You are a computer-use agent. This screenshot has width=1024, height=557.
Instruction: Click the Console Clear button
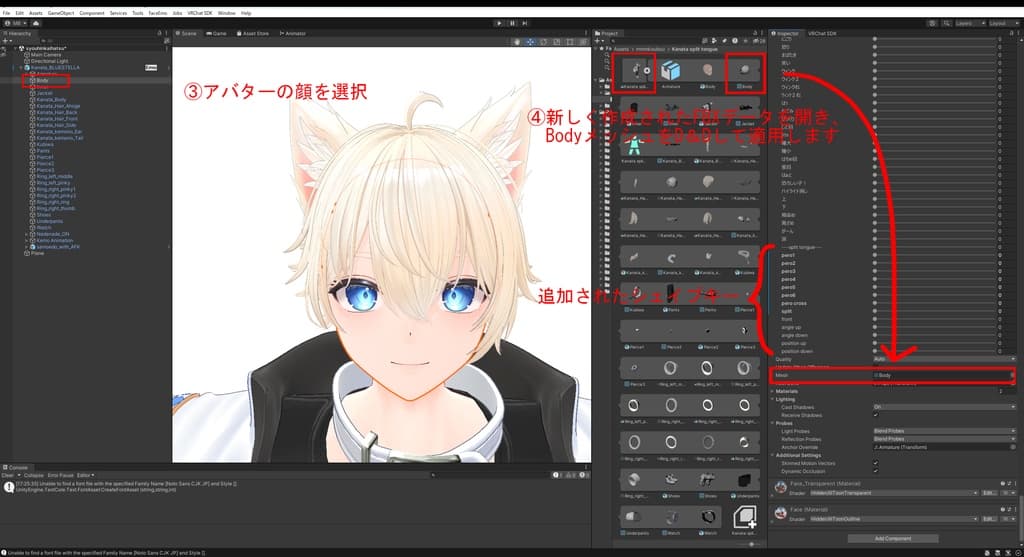coord(8,475)
